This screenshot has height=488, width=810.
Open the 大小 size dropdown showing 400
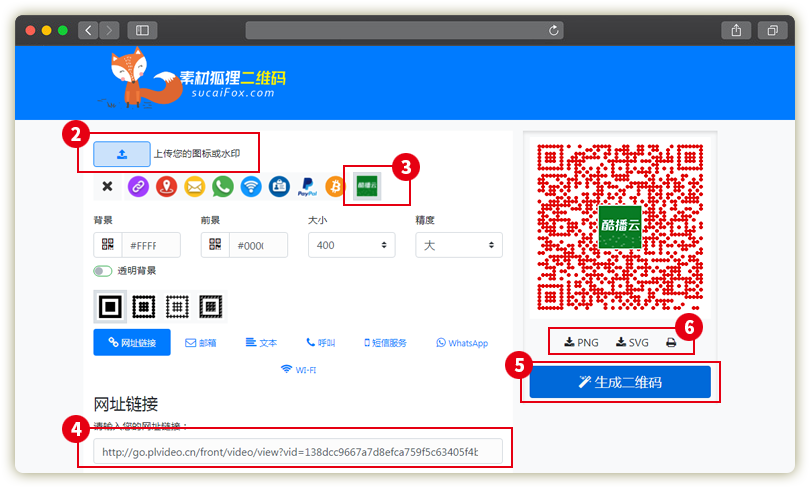point(350,245)
